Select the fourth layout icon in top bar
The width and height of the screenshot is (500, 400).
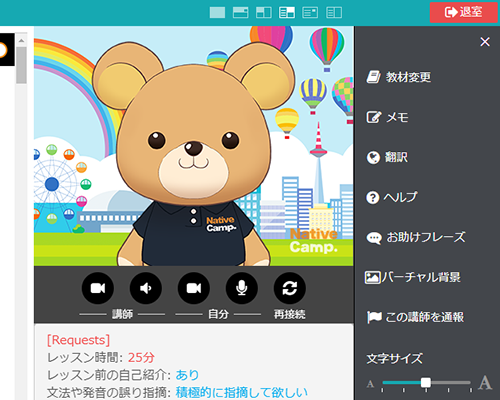287,13
